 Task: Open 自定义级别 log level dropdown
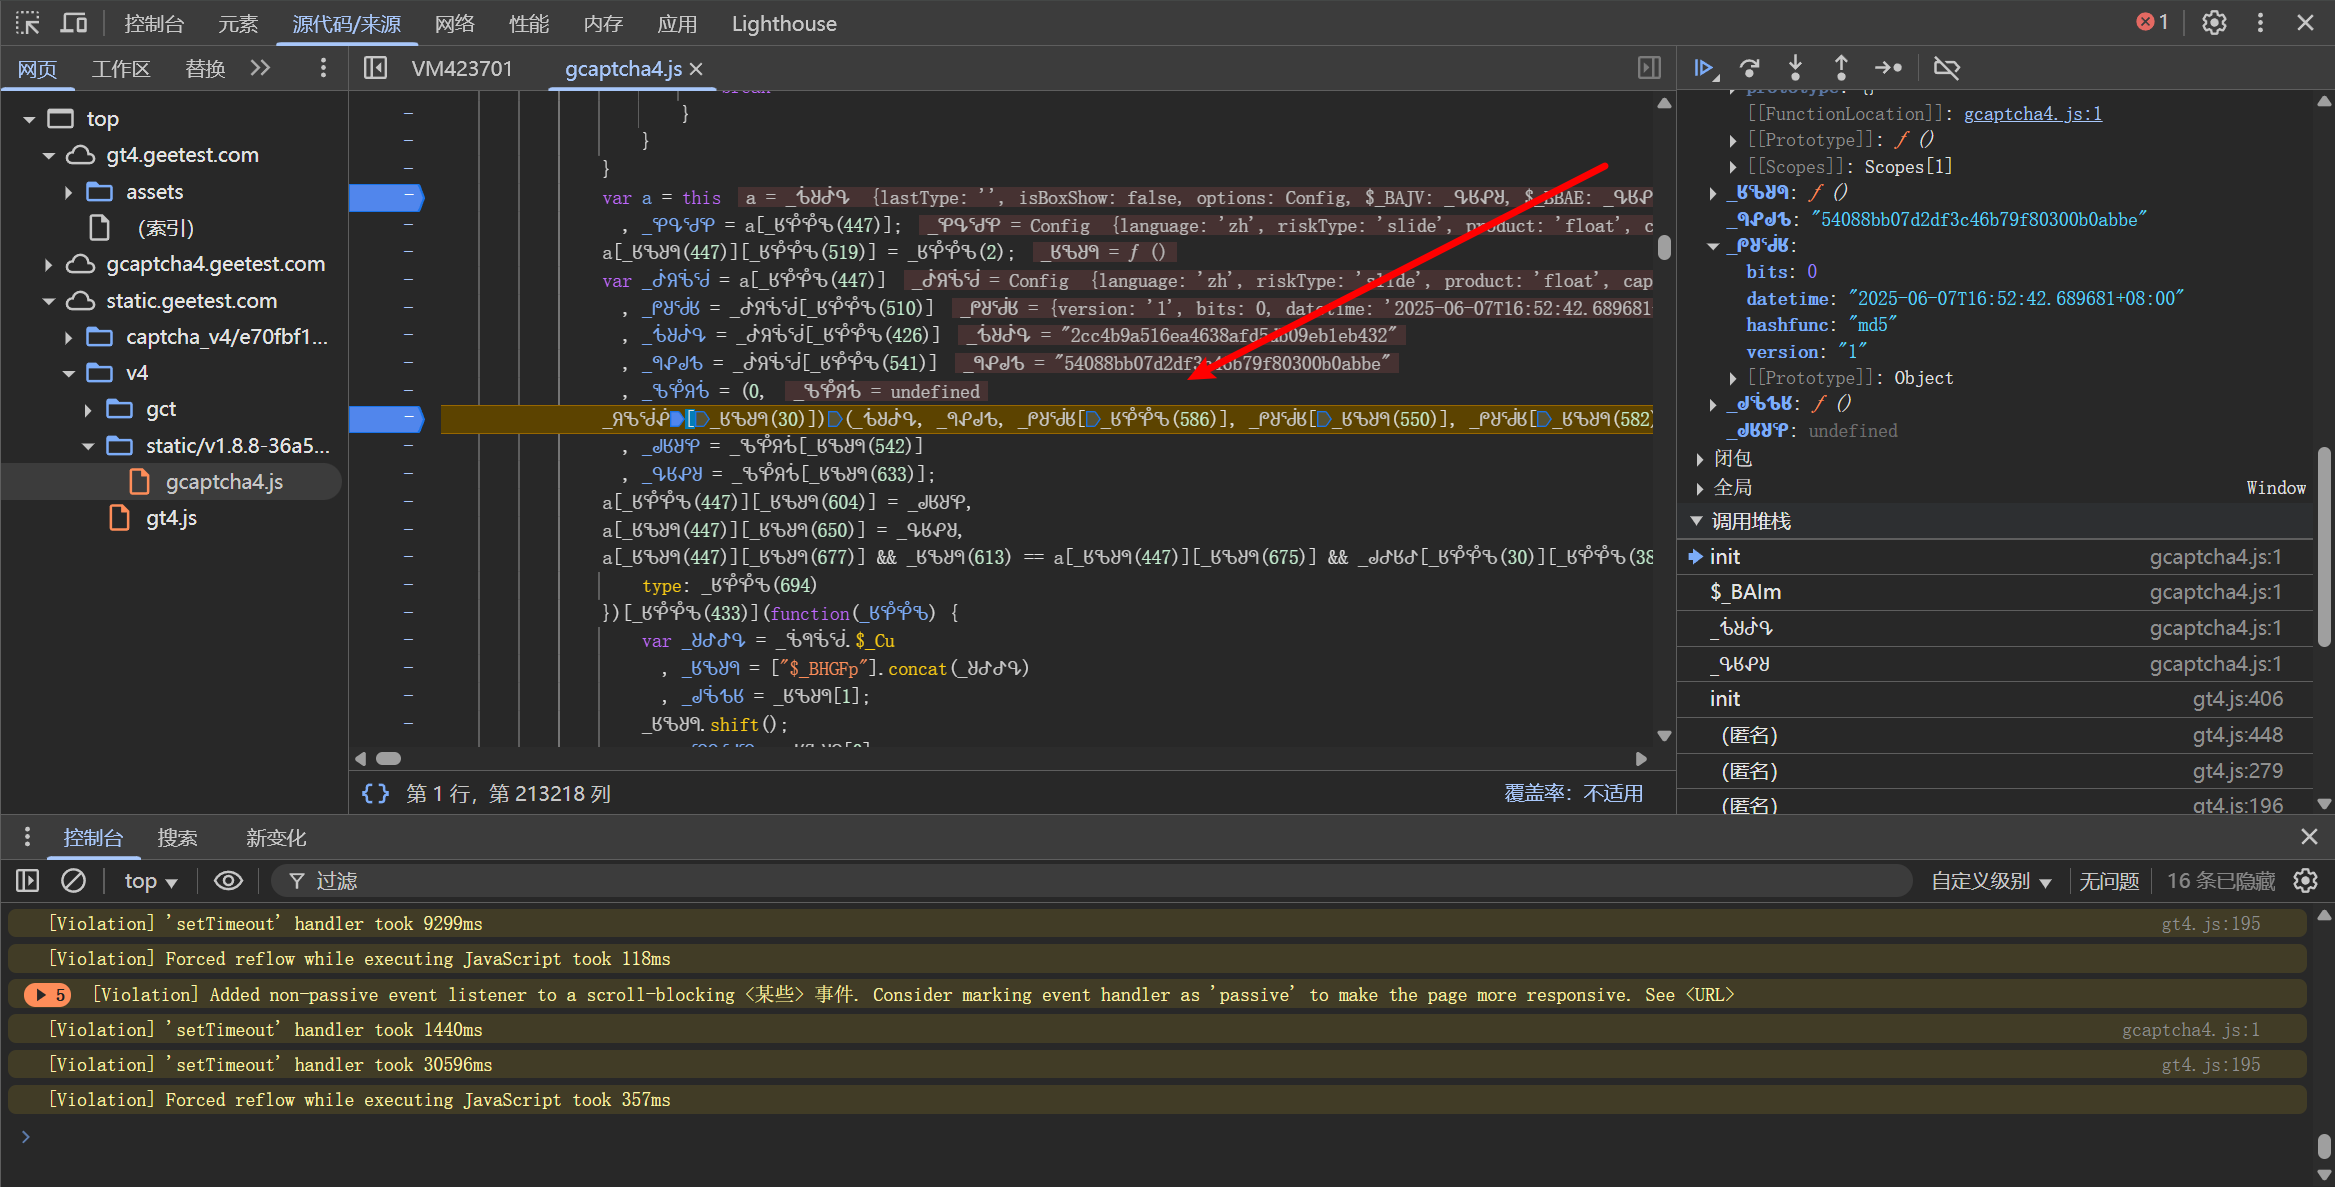tap(1991, 881)
